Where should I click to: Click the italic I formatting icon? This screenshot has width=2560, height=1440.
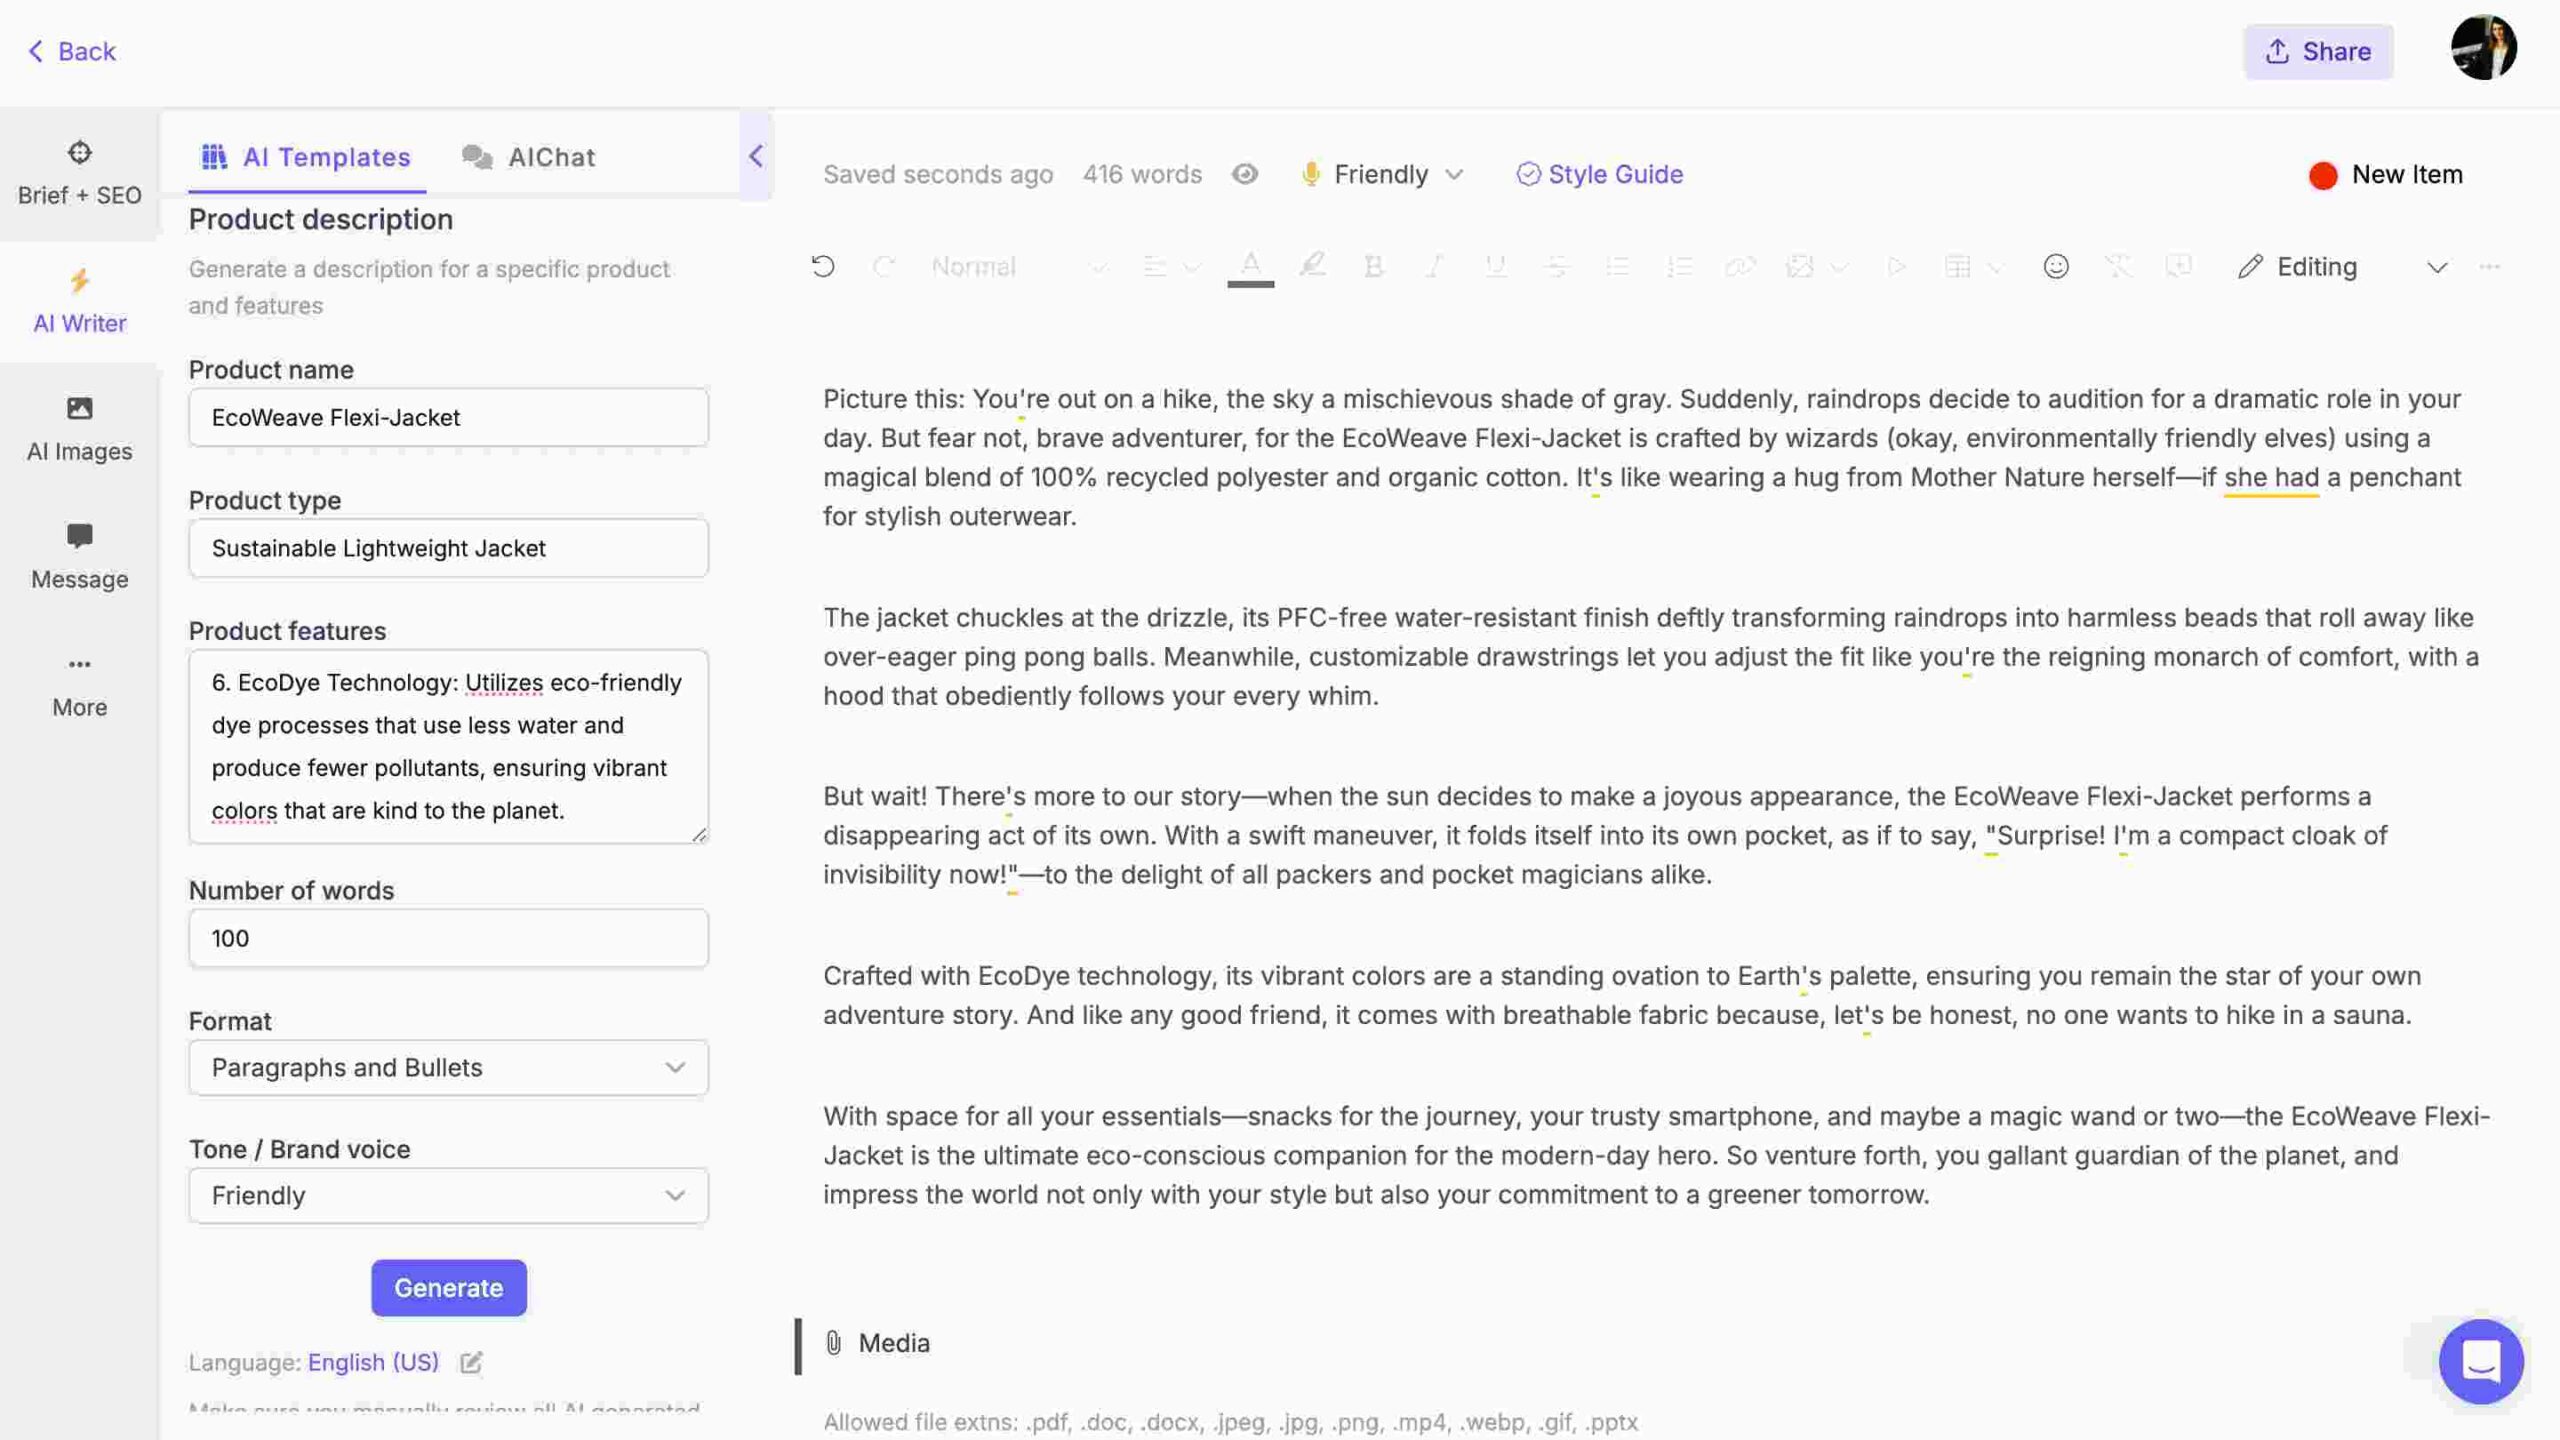(x=1433, y=267)
